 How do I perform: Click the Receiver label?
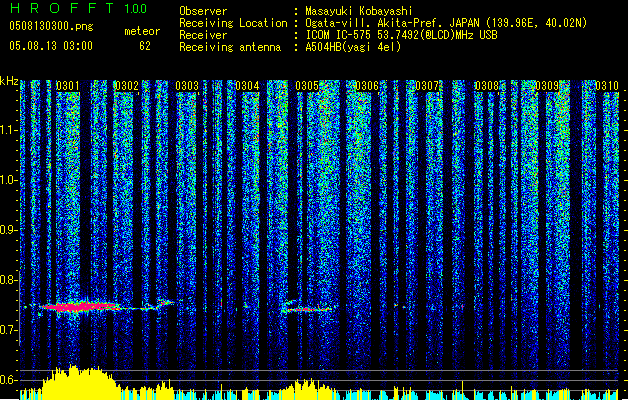point(203,35)
